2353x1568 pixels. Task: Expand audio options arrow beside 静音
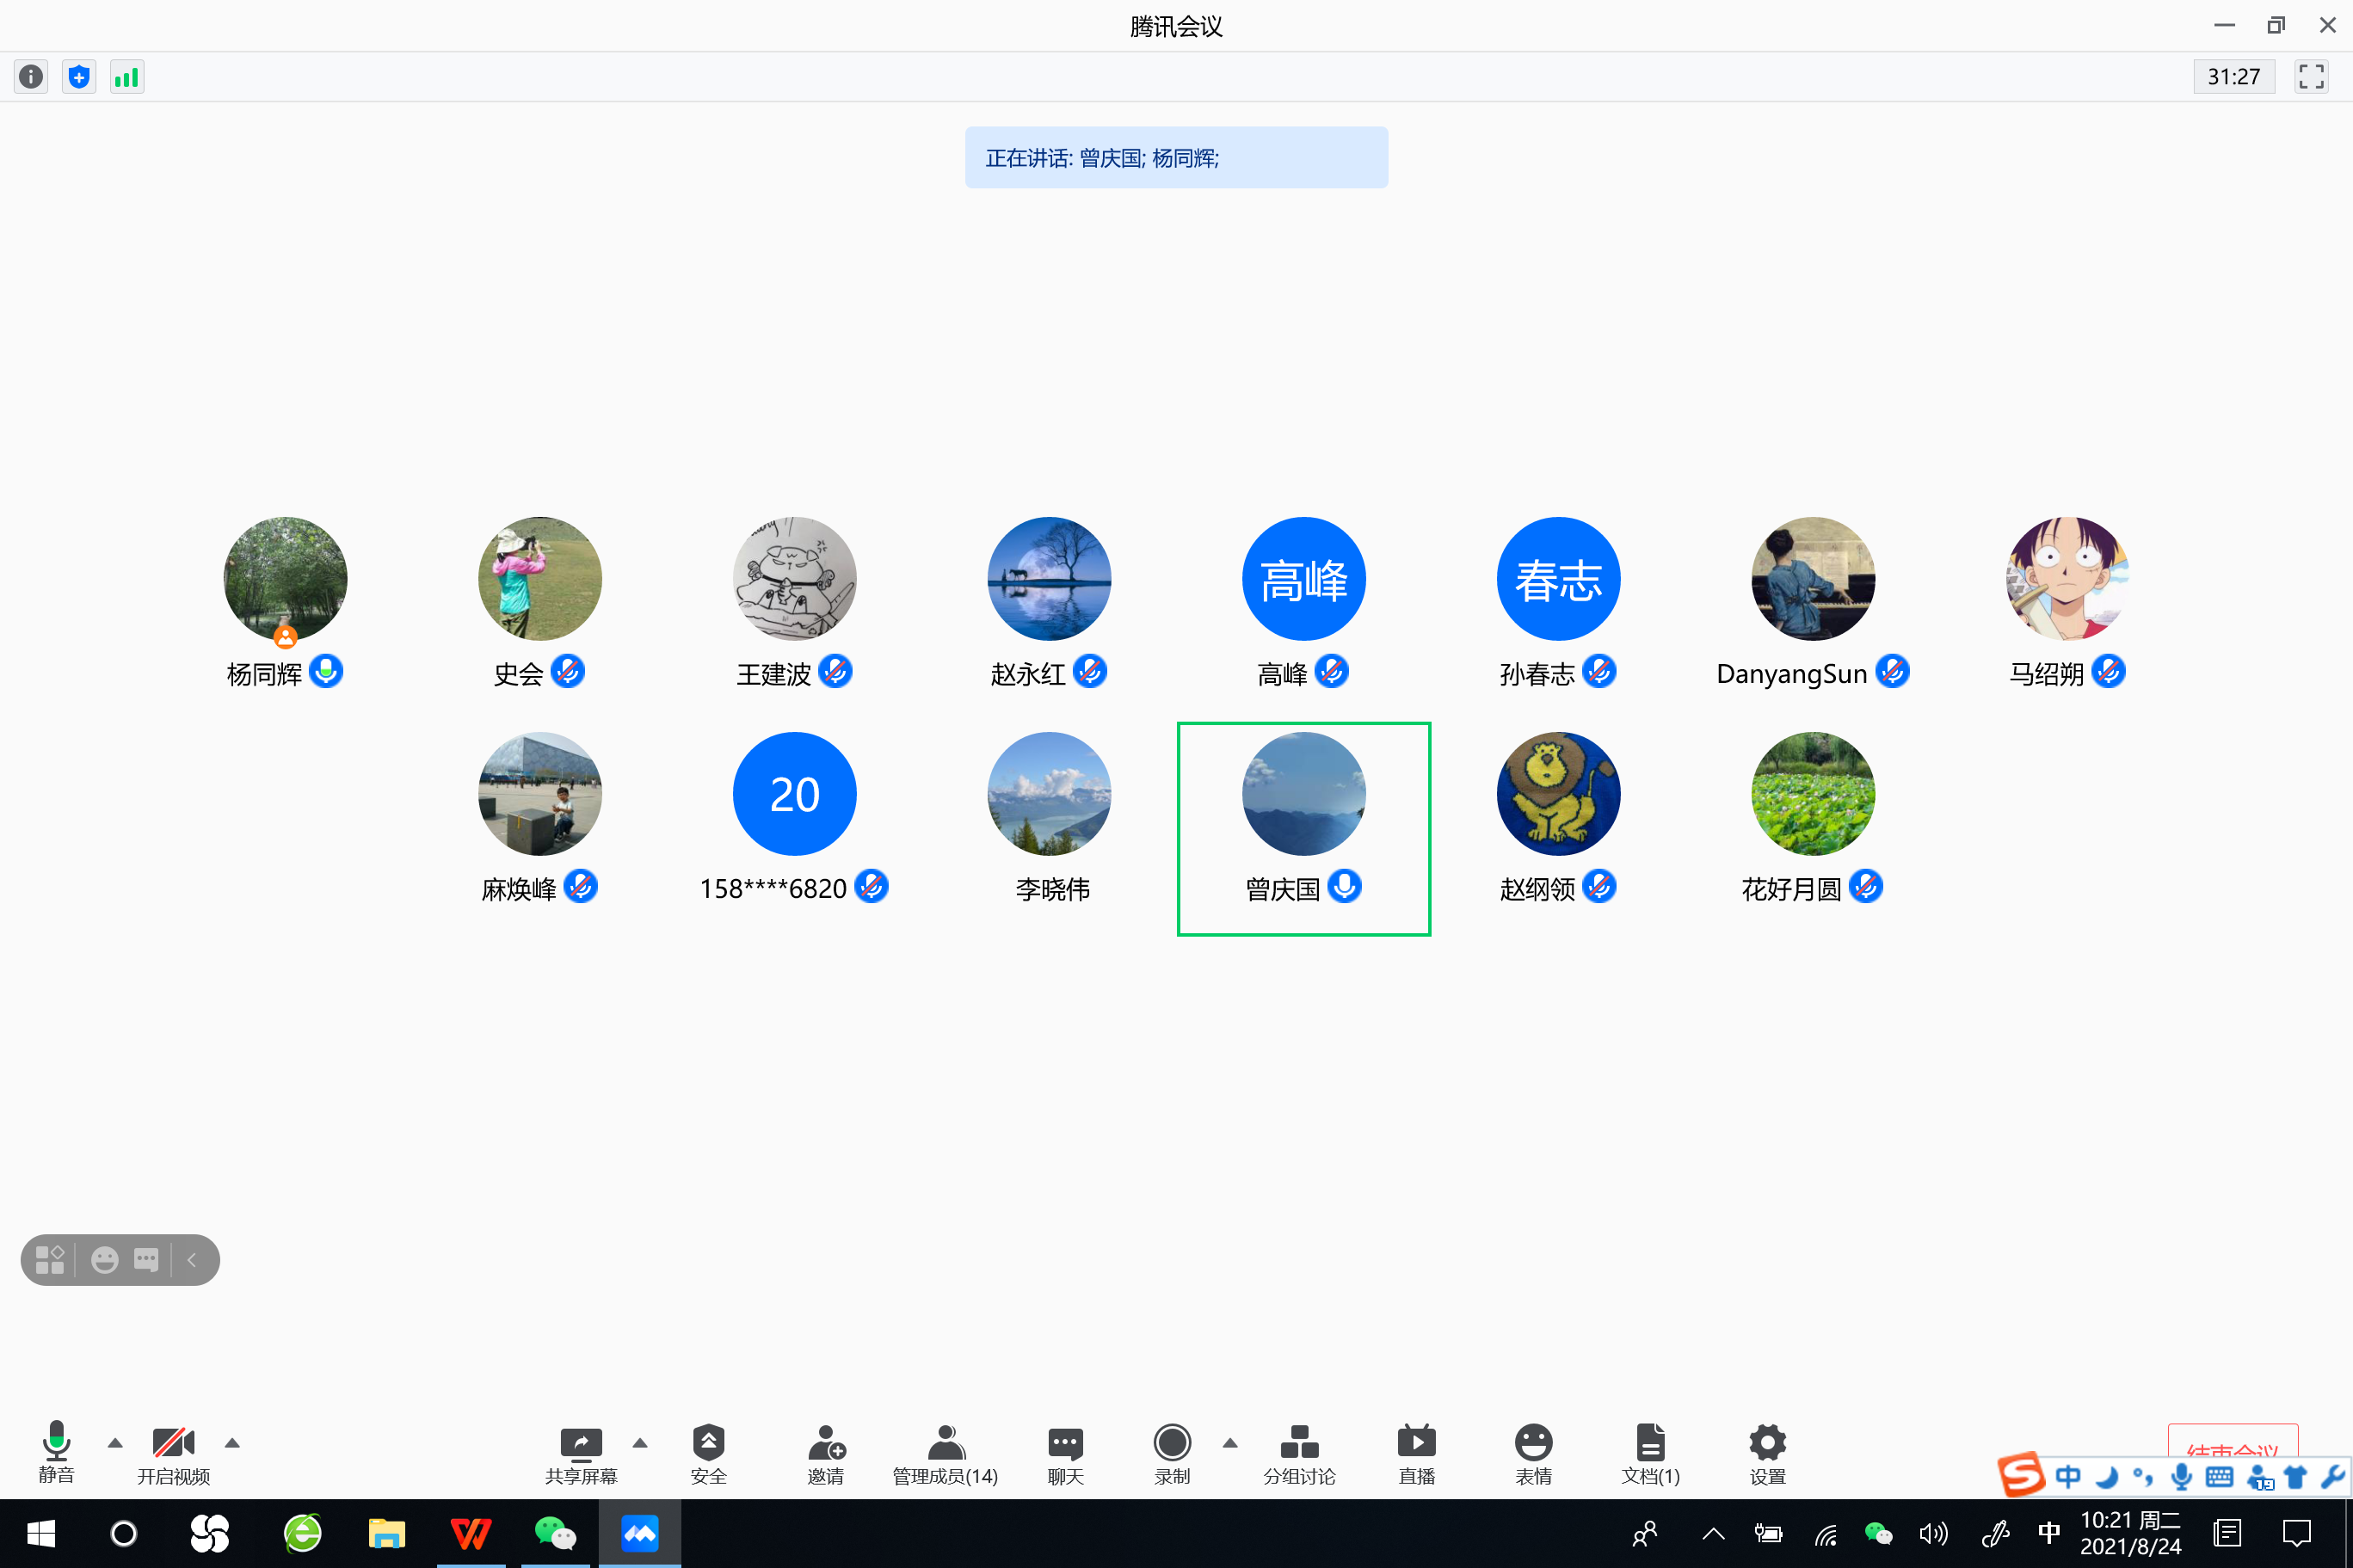tap(115, 1443)
